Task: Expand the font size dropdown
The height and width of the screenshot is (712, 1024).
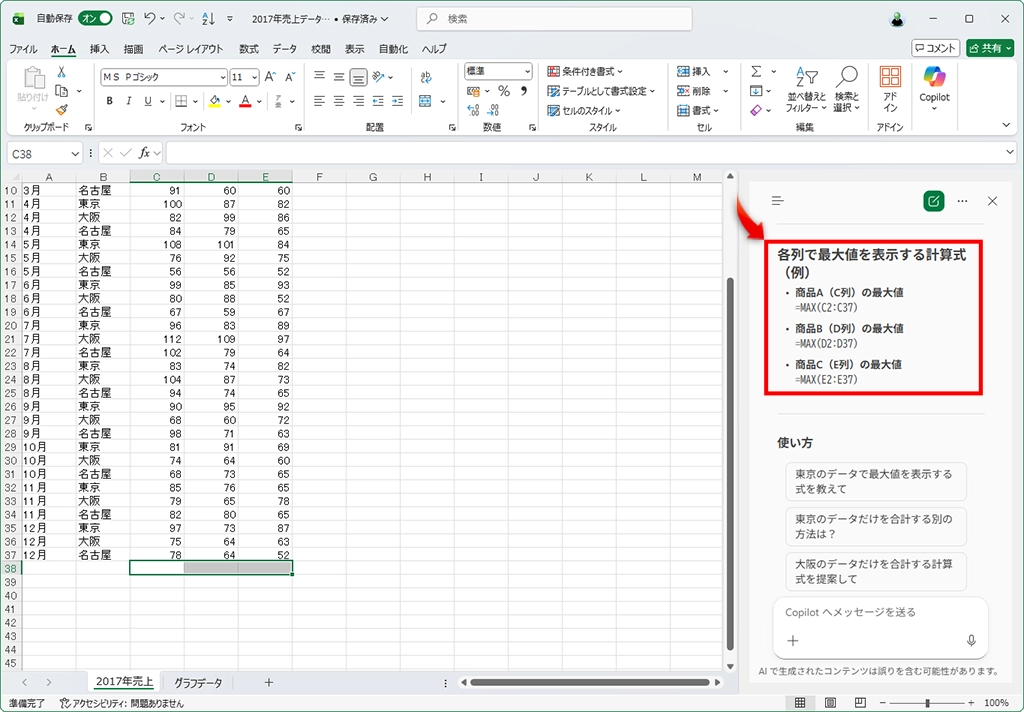Action: coord(255,77)
